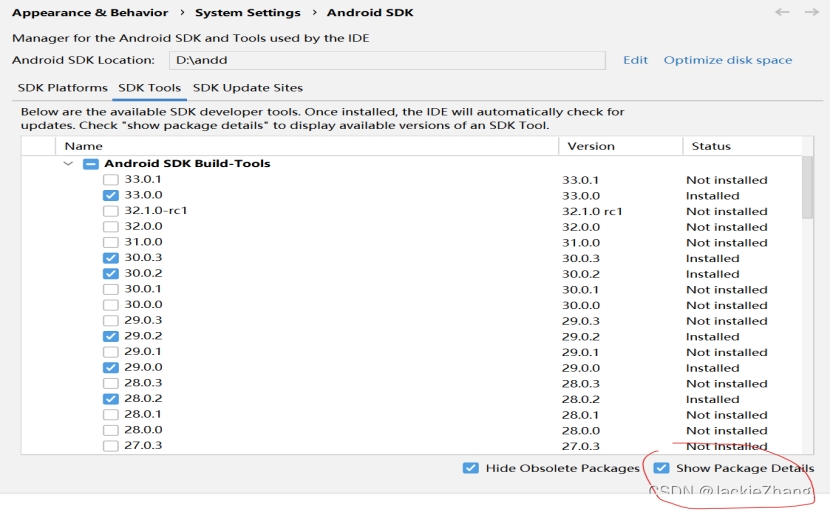
Task: Check the 33.0.1 build-tools checkbox
Action: [x=111, y=180]
